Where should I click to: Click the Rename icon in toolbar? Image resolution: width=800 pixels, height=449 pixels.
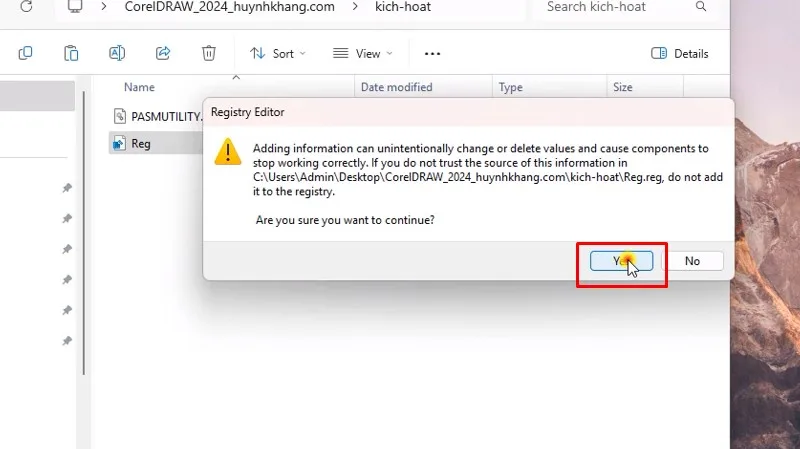pos(117,53)
